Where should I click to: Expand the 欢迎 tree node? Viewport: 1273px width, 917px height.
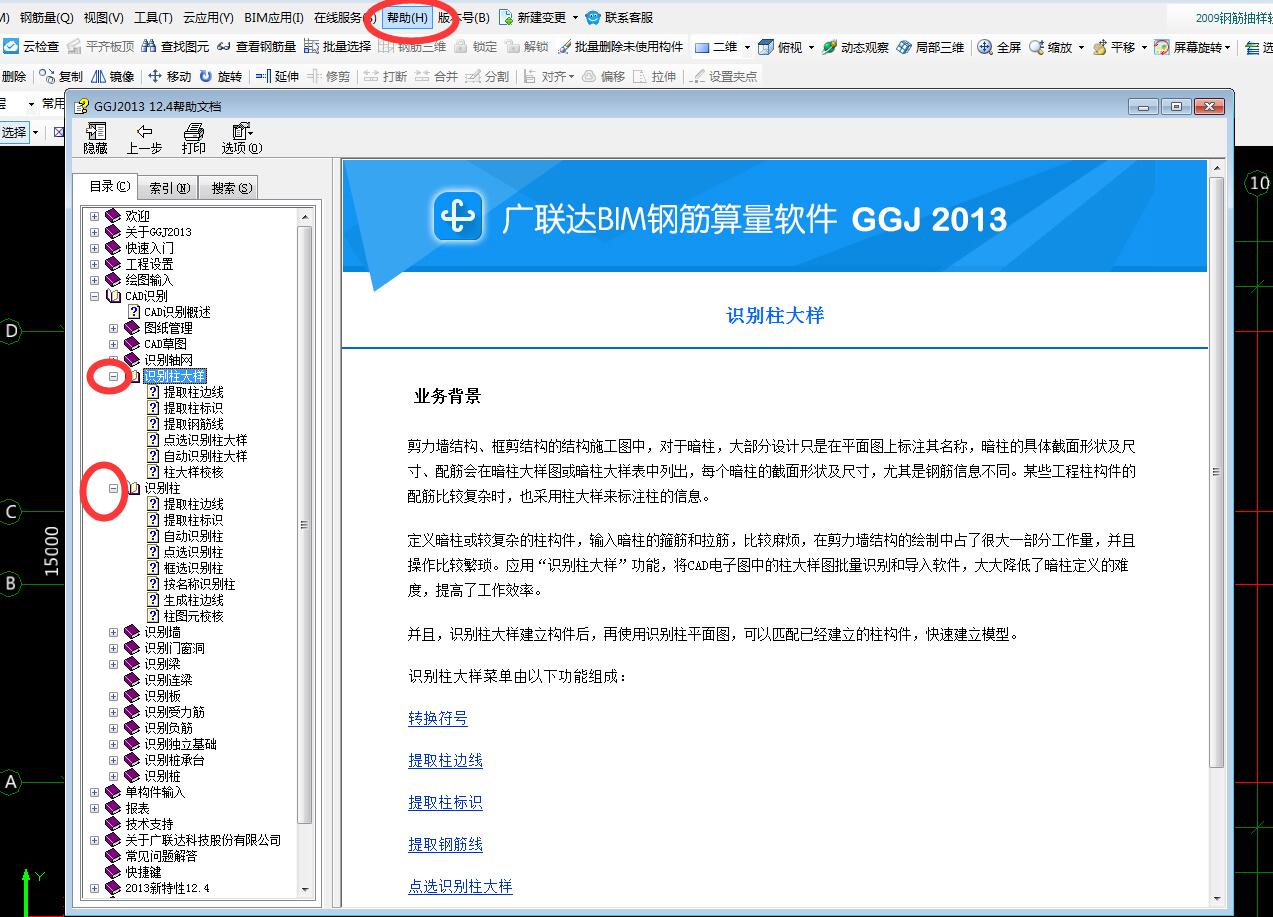(95, 216)
